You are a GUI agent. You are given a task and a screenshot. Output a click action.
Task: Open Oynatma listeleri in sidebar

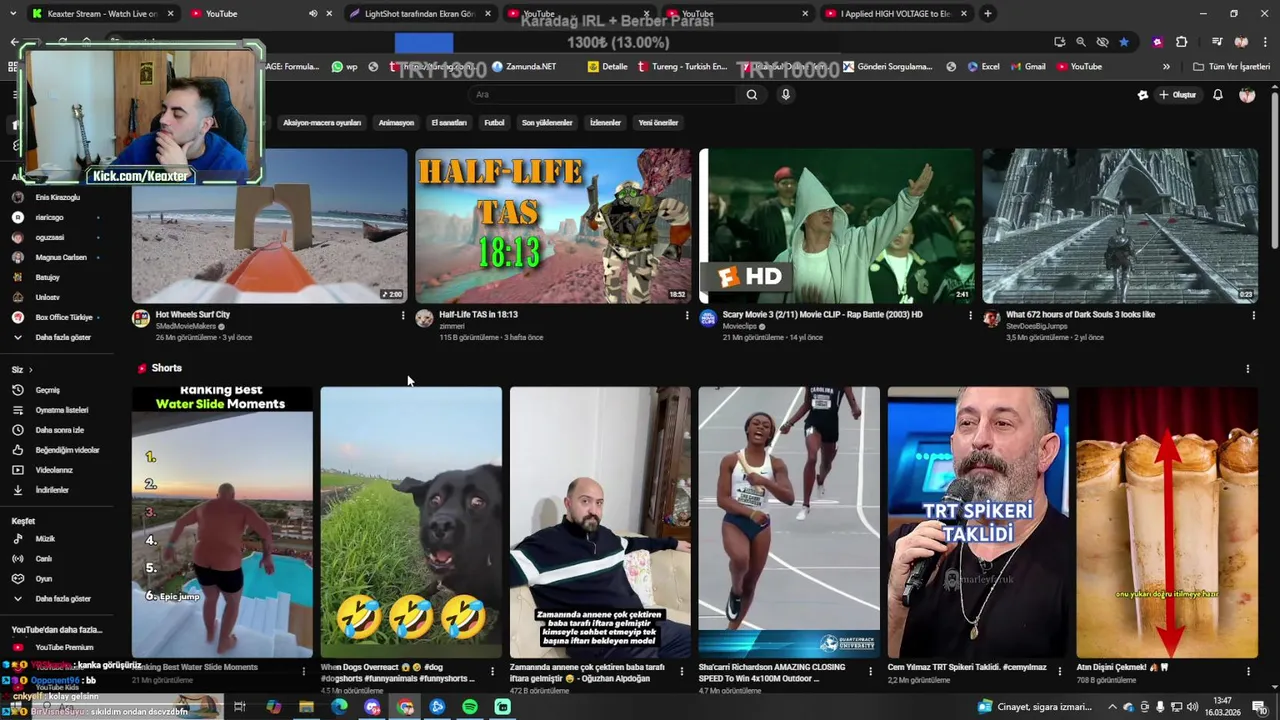coord(52,410)
